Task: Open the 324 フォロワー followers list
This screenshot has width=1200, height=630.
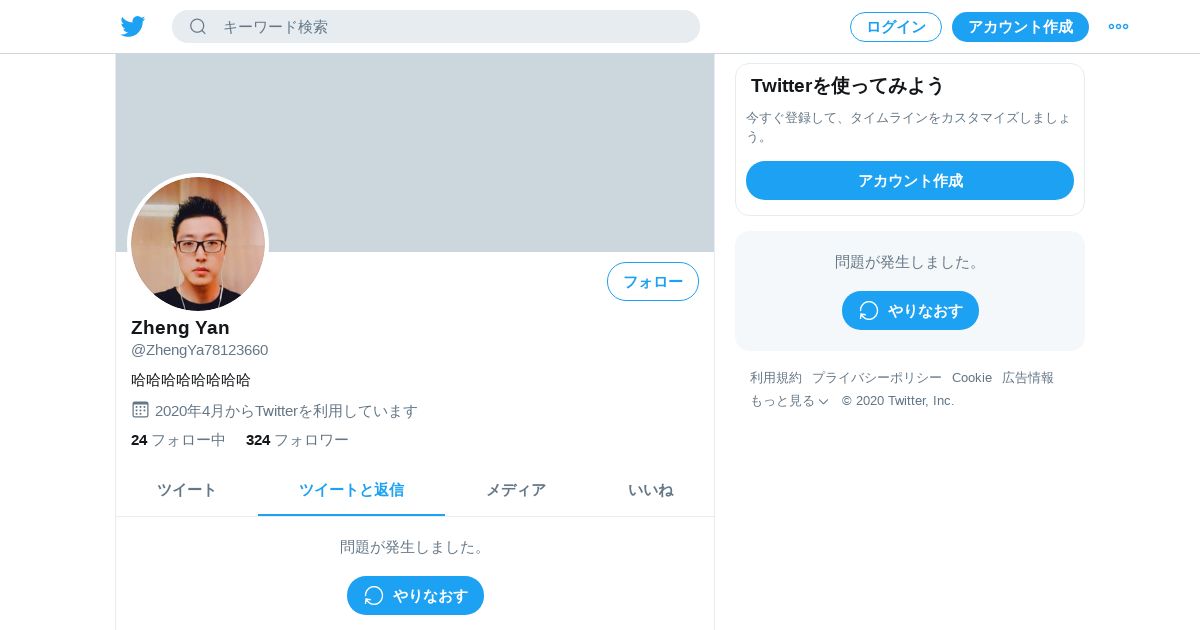Action: (x=297, y=440)
